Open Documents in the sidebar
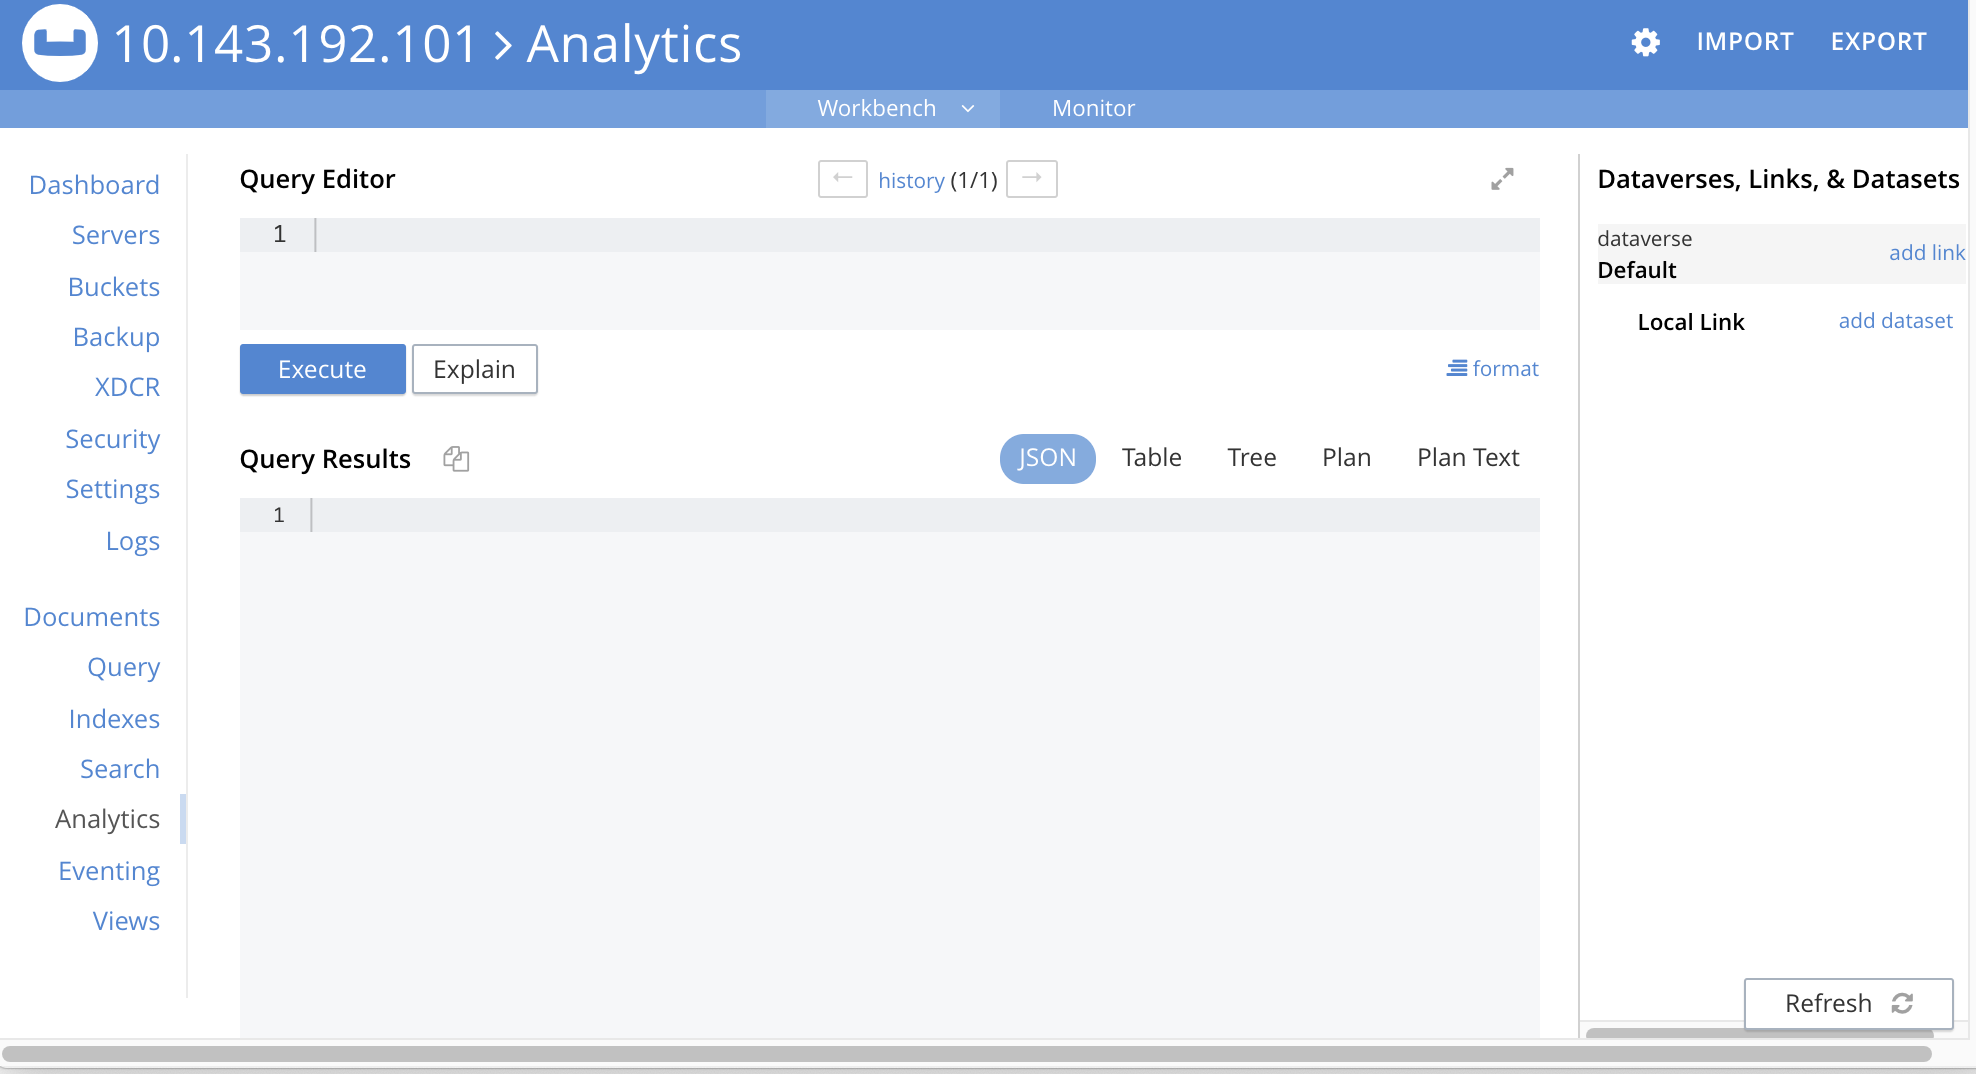This screenshot has width=1976, height=1074. (x=92, y=617)
